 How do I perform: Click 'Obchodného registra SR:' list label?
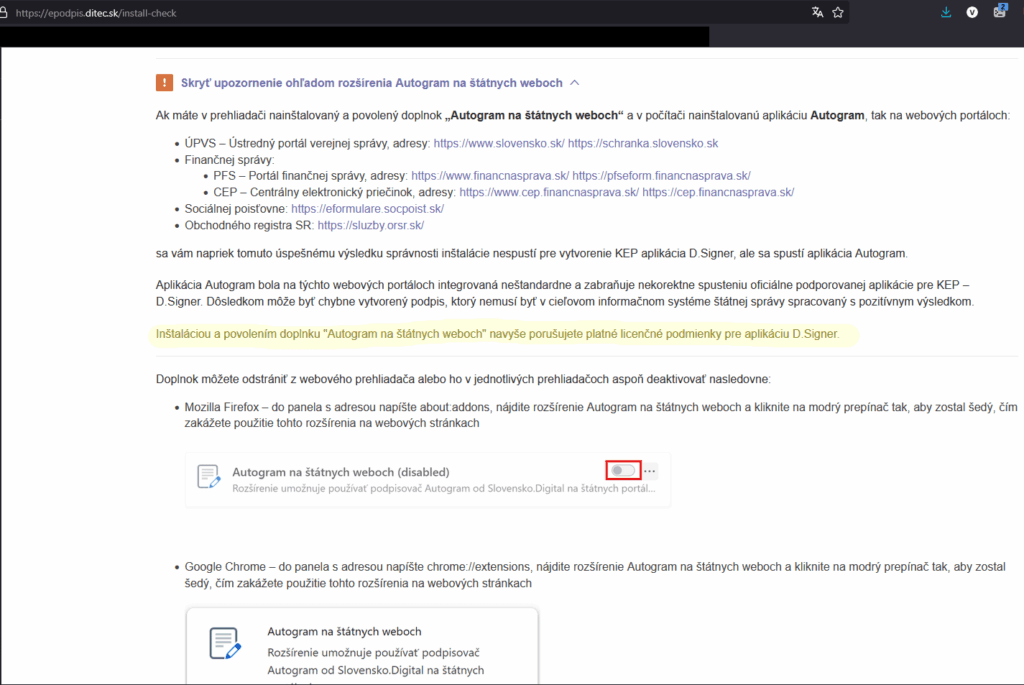pyautogui.click(x=249, y=225)
